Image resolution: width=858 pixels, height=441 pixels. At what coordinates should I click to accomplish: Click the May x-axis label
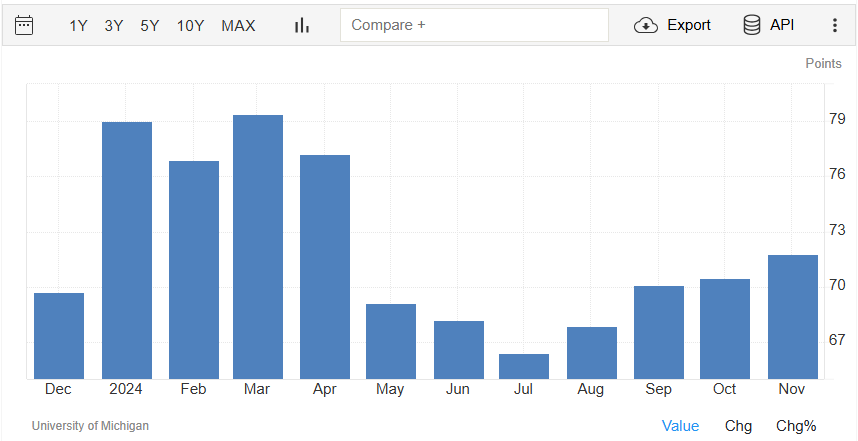[390, 389]
